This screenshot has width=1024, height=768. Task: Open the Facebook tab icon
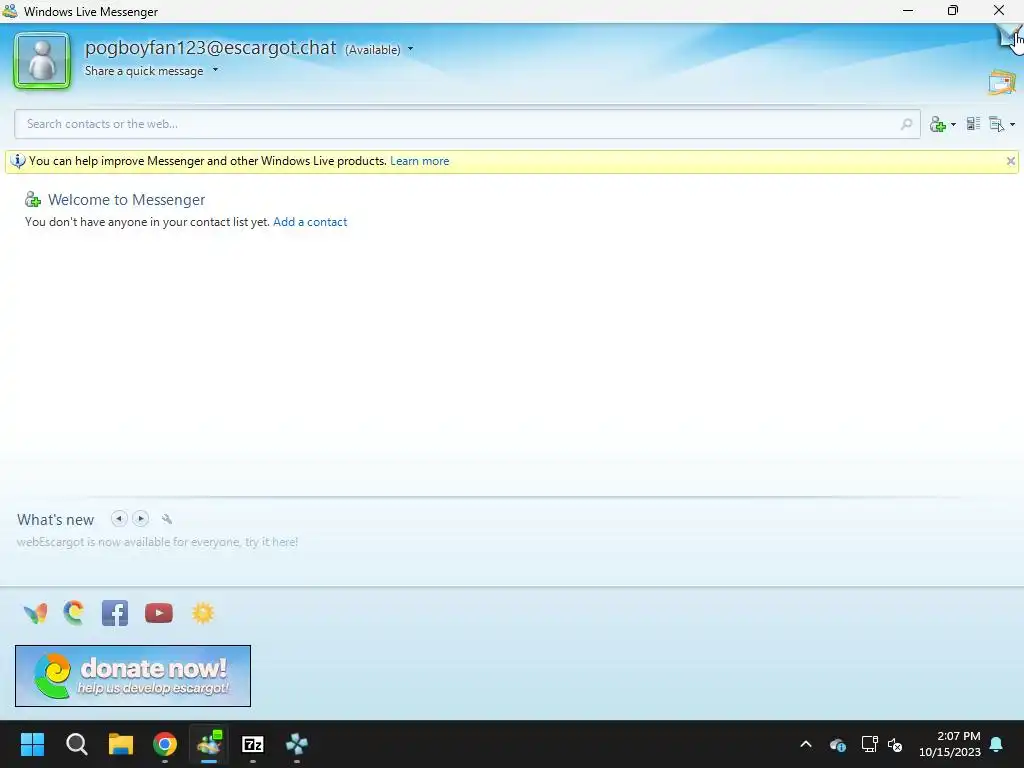pos(115,613)
